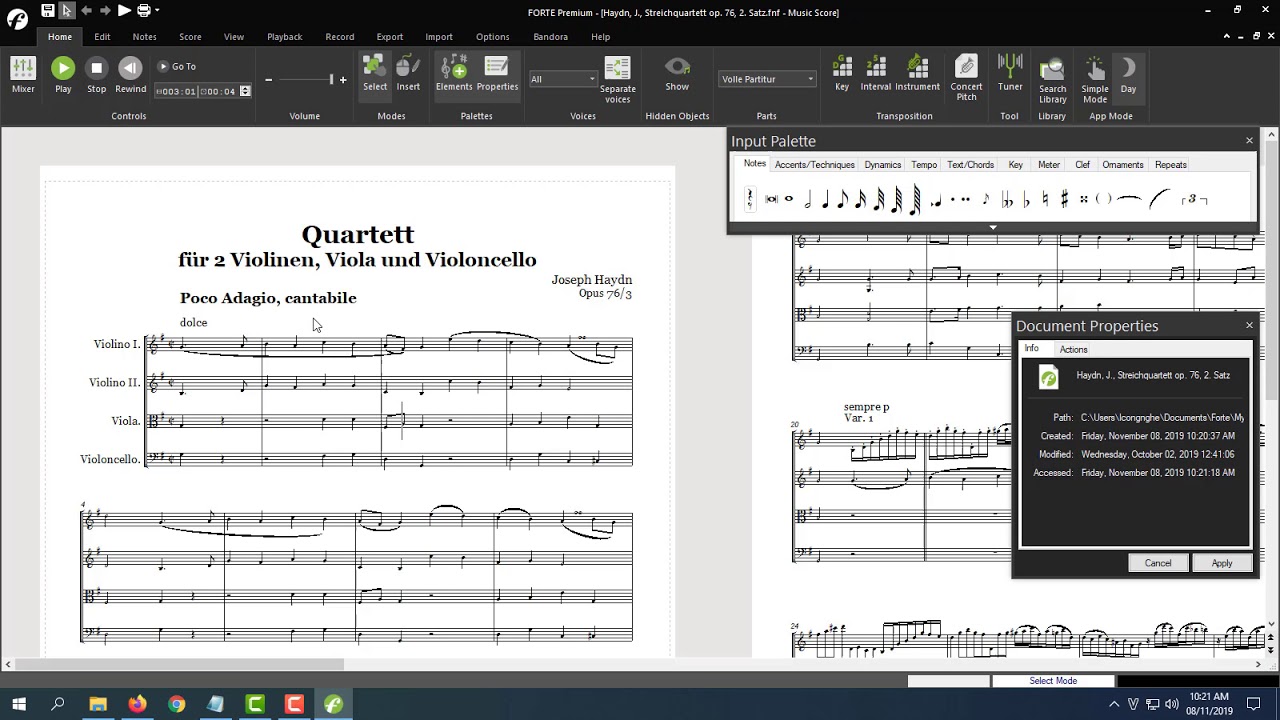Open Firefox from the taskbar

point(137,704)
